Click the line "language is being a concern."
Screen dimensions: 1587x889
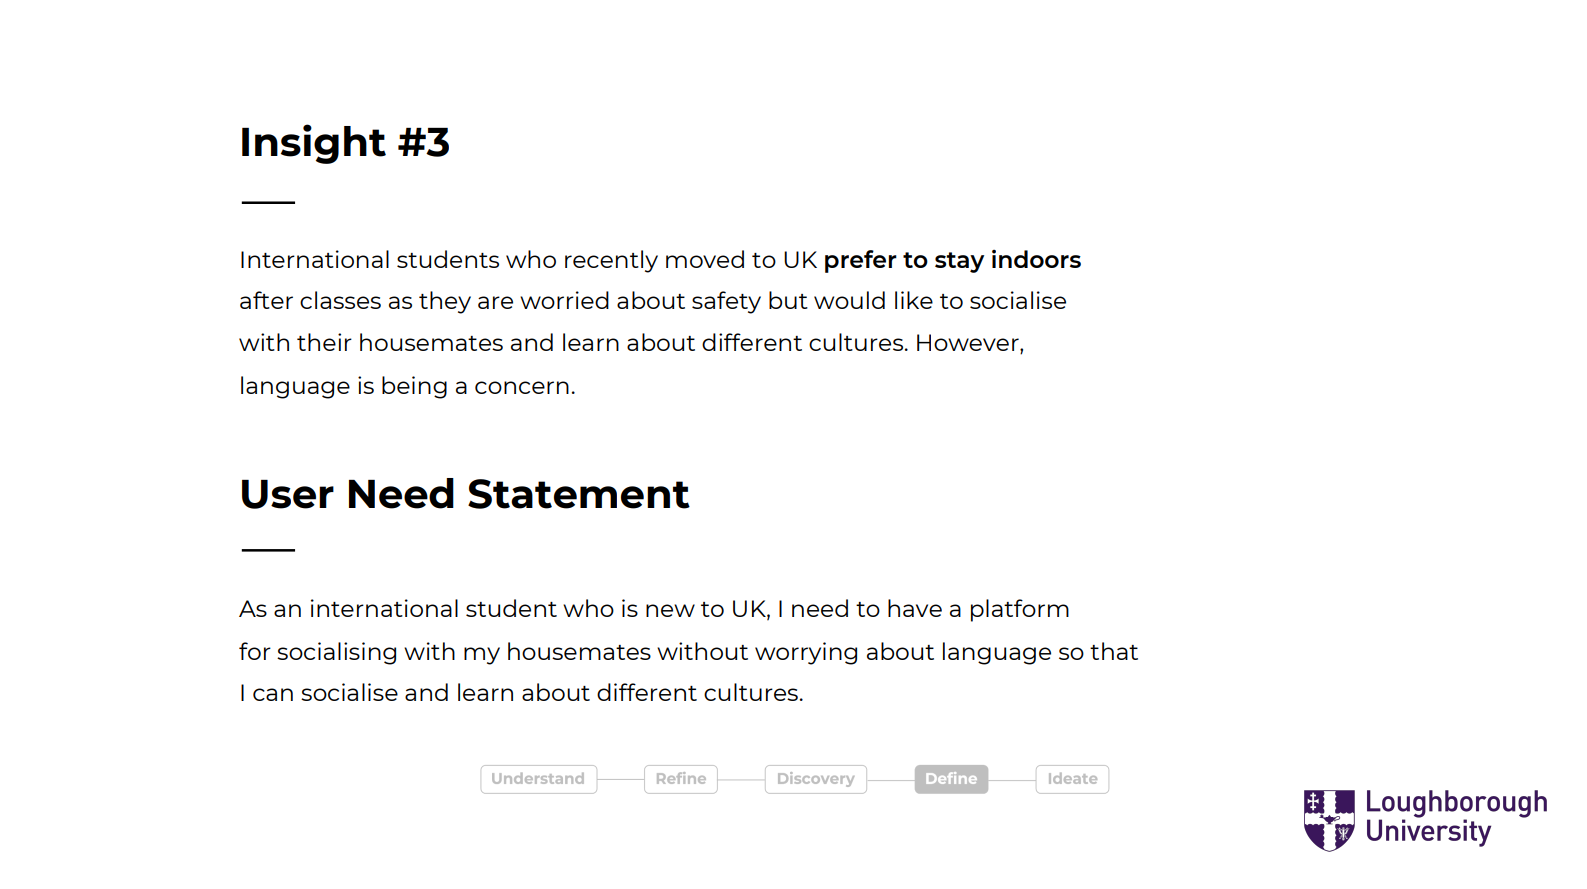coord(407,386)
